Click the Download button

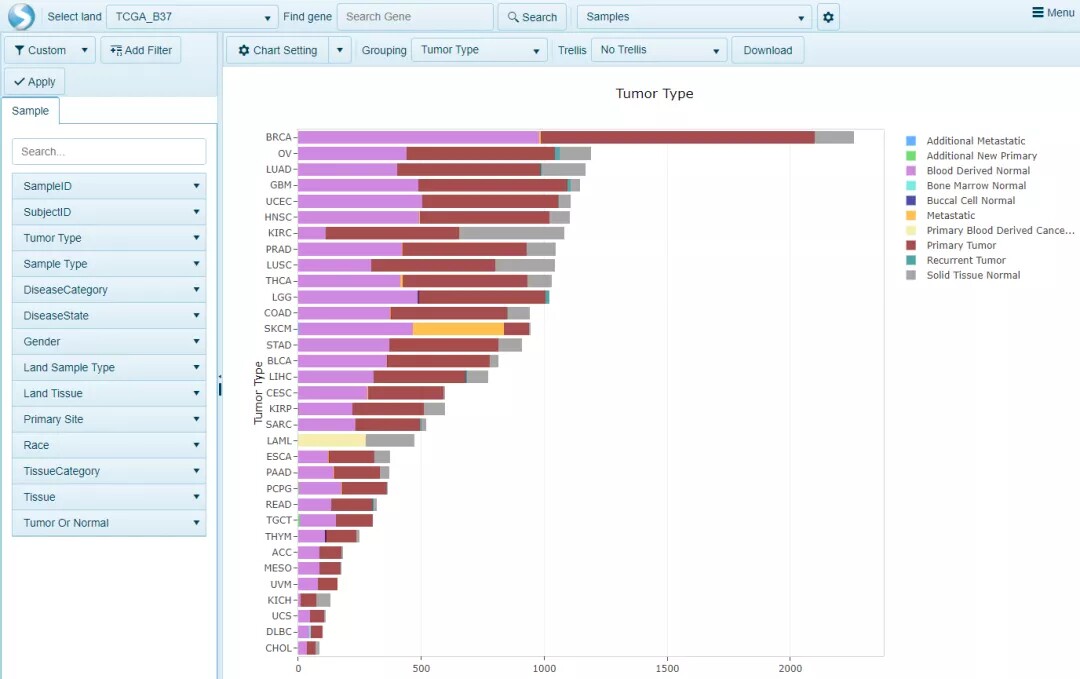pyautogui.click(x=767, y=50)
